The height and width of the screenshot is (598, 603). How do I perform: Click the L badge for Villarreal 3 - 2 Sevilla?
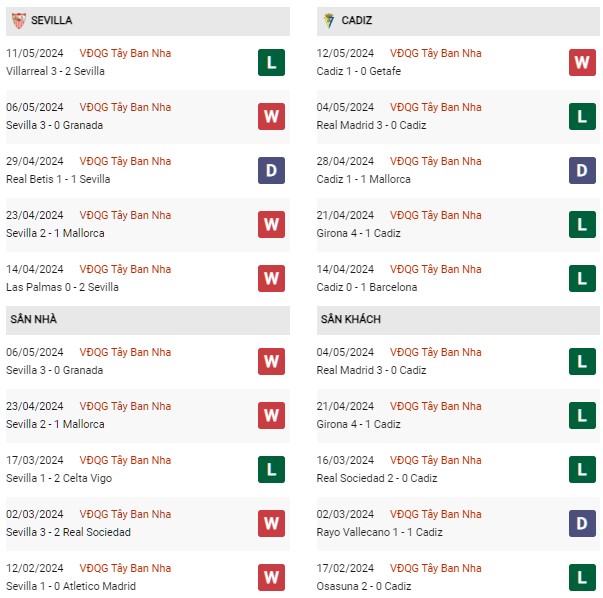click(272, 62)
